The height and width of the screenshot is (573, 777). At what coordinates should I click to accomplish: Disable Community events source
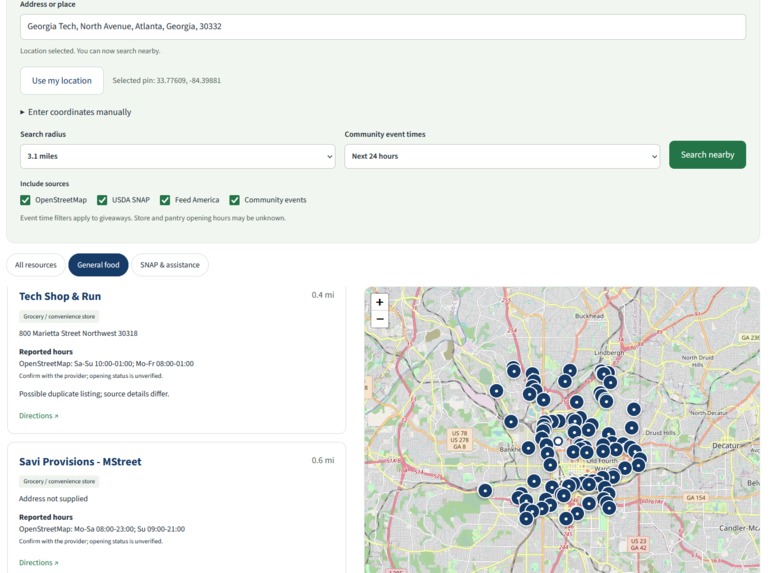coord(234,200)
